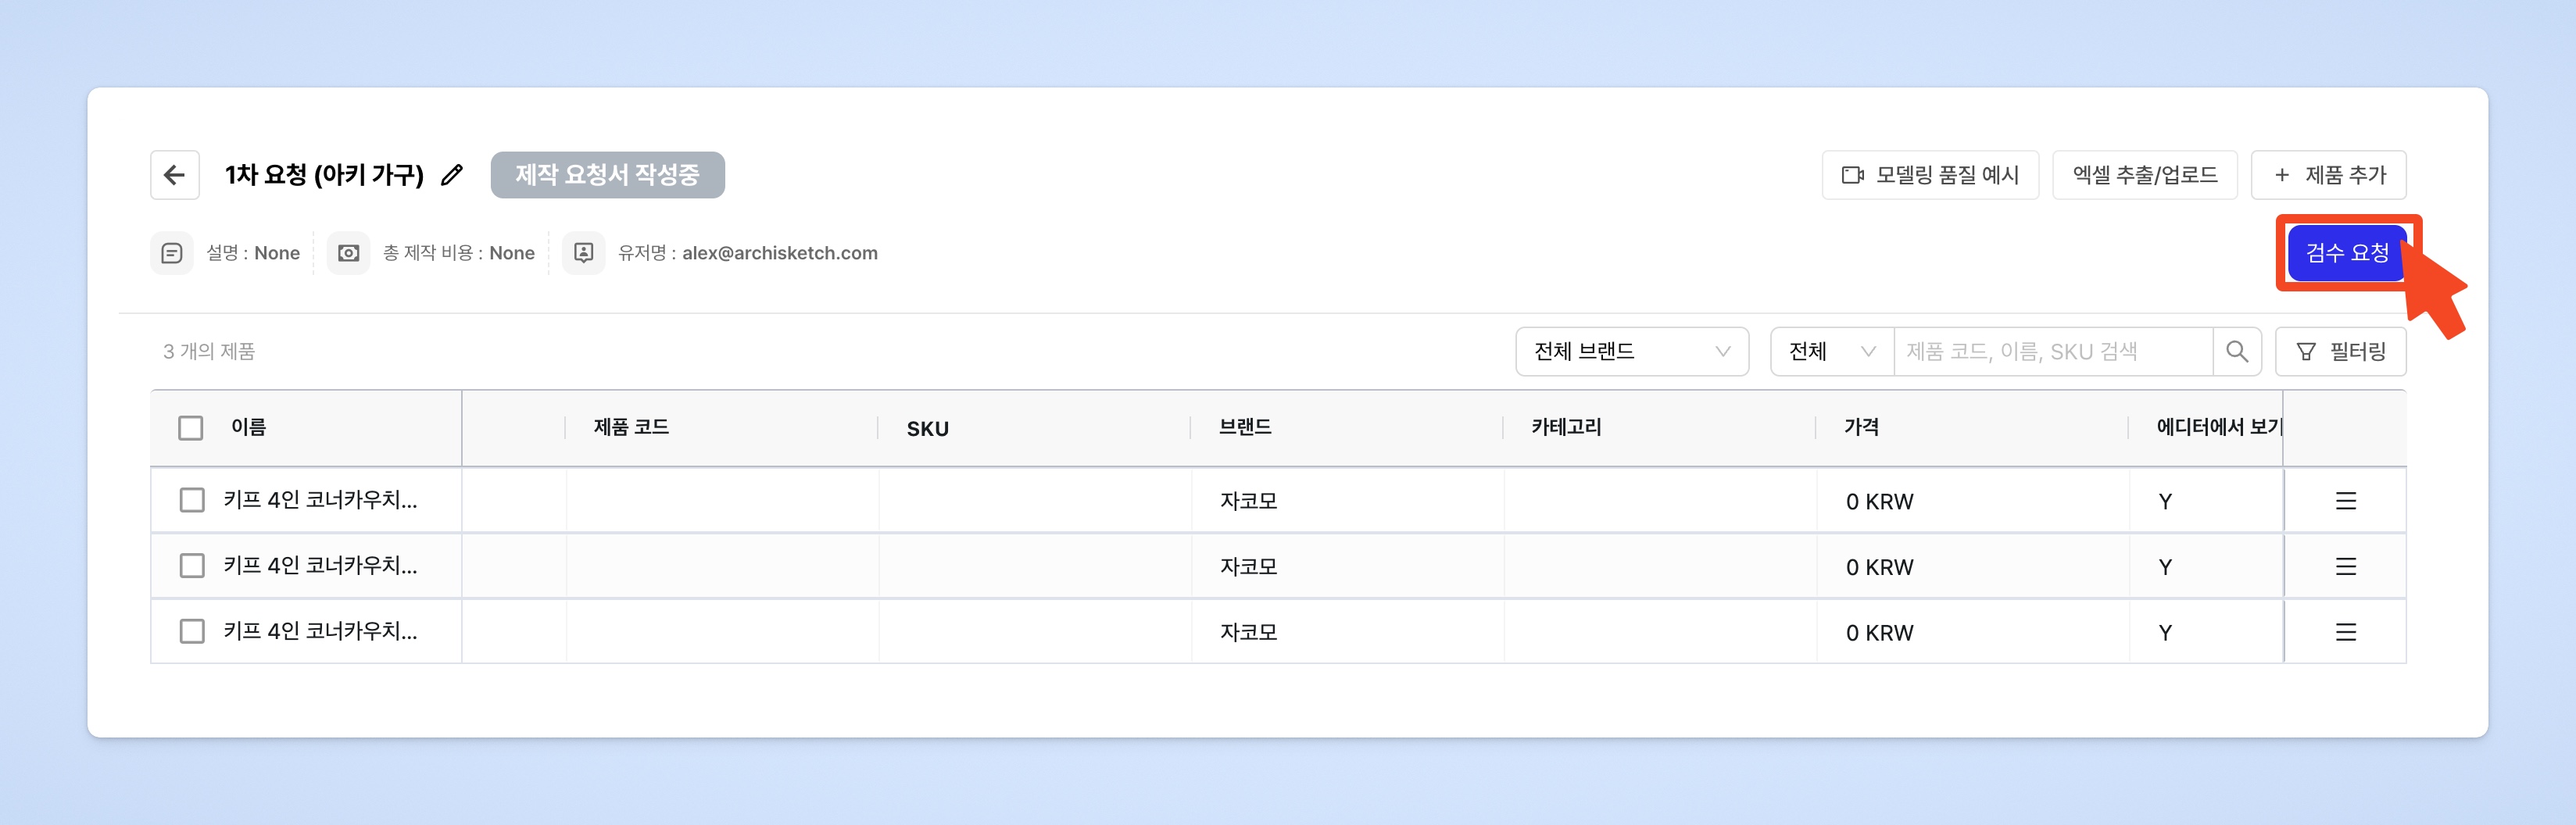
Task: Click the 제품 추가 button
Action: pyautogui.click(x=2328, y=175)
